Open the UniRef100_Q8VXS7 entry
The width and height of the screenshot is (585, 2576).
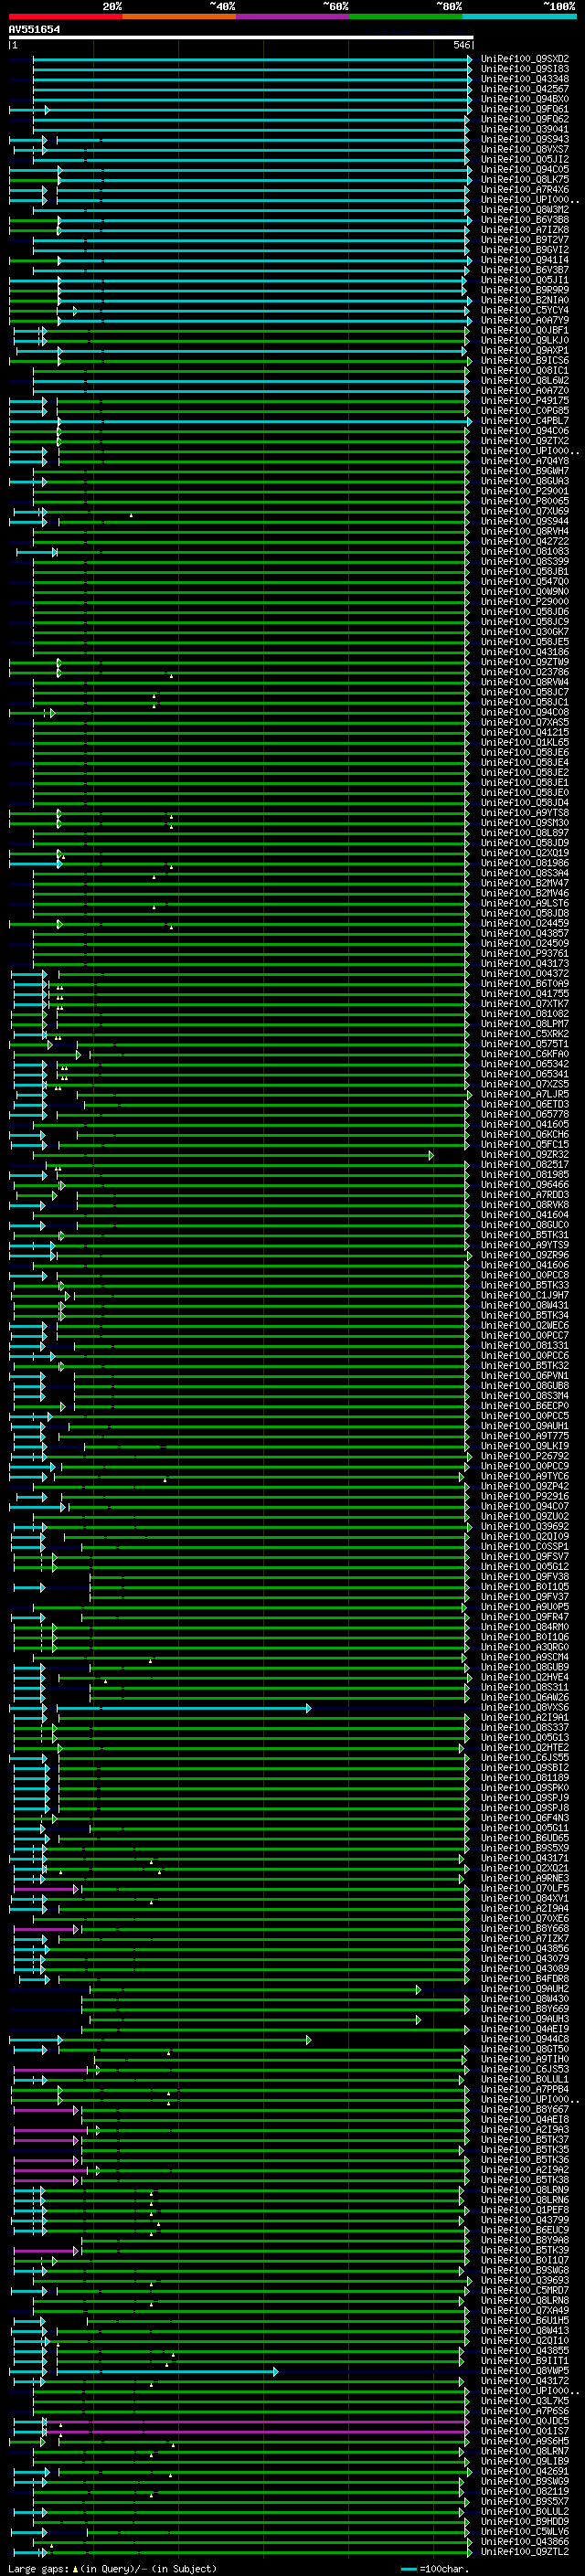click(x=525, y=149)
